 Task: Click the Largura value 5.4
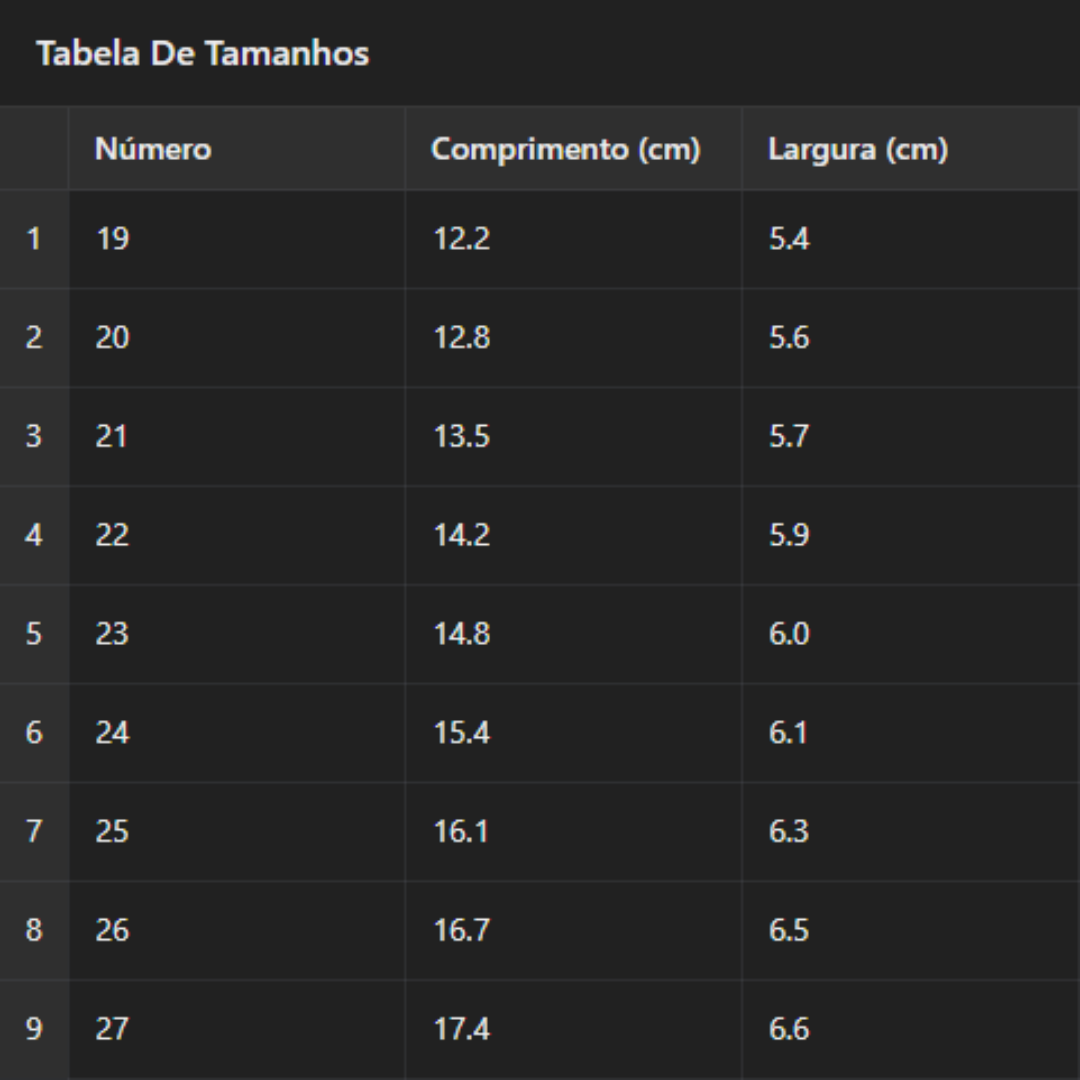click(x=788, y=239)
